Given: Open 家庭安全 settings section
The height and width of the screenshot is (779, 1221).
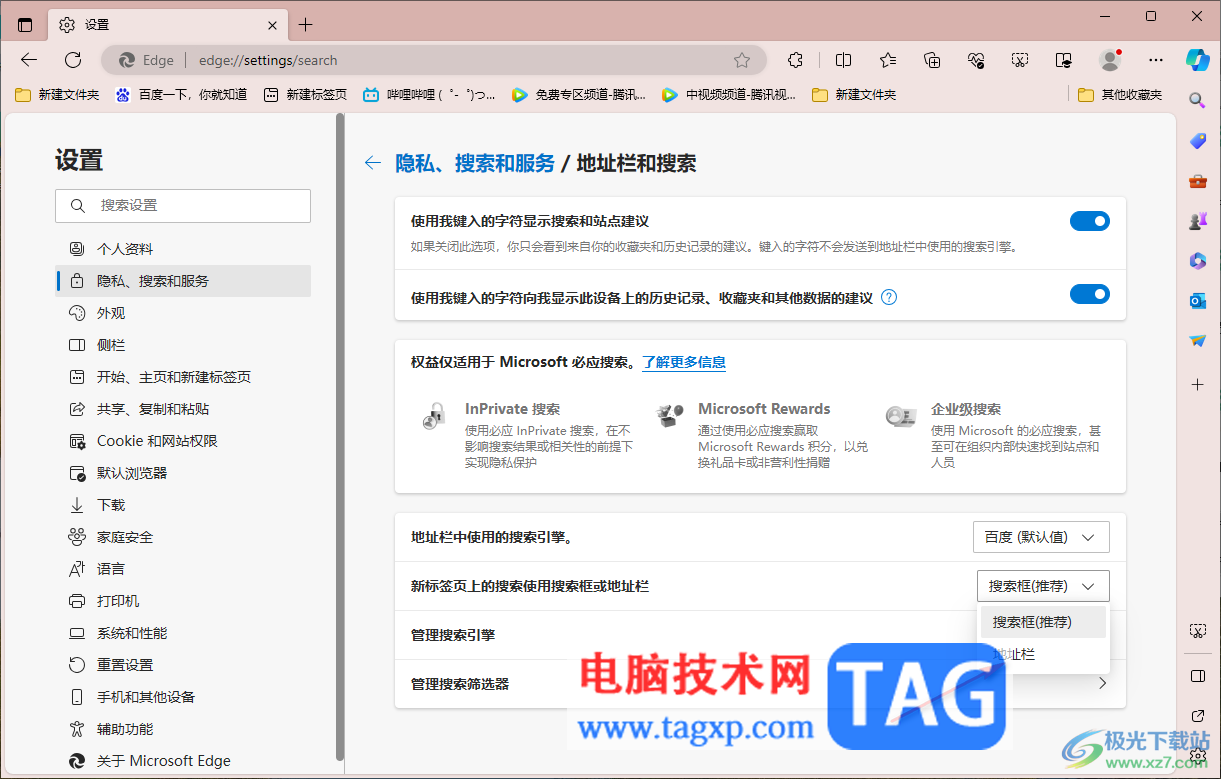Looking at the screenshot, I should [183, 537].
